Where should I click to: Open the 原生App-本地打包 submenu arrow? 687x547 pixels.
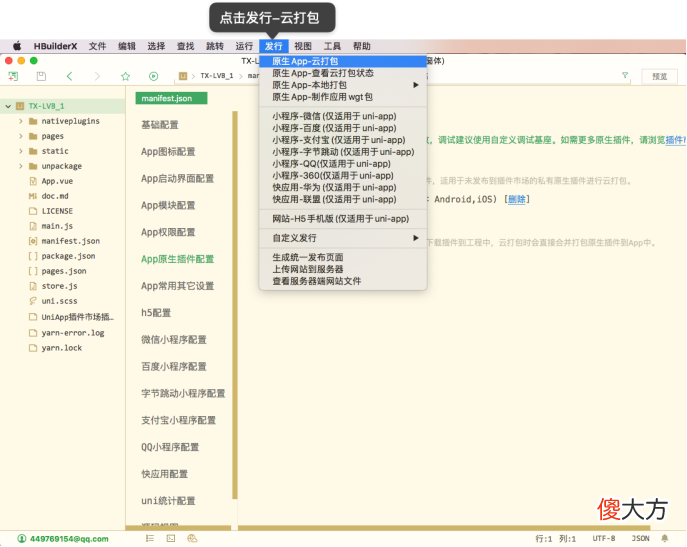tap(416, 85)
